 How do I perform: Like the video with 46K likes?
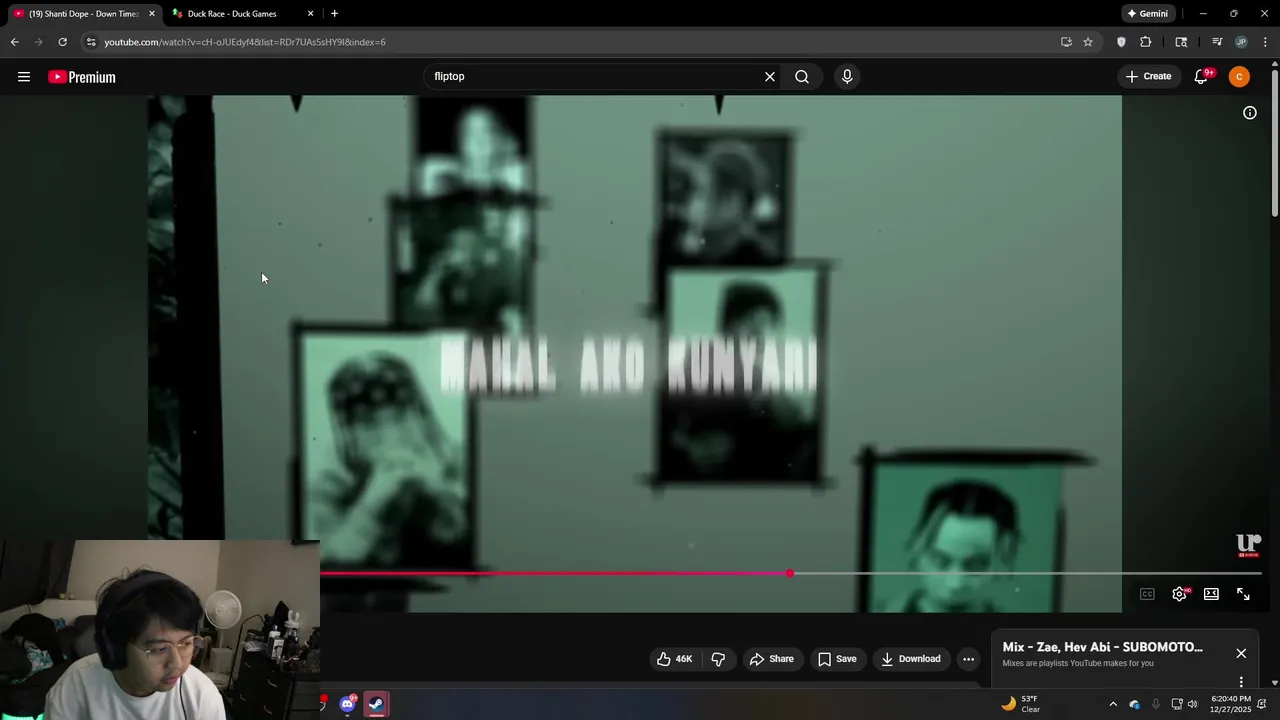(x=675, y=659)
